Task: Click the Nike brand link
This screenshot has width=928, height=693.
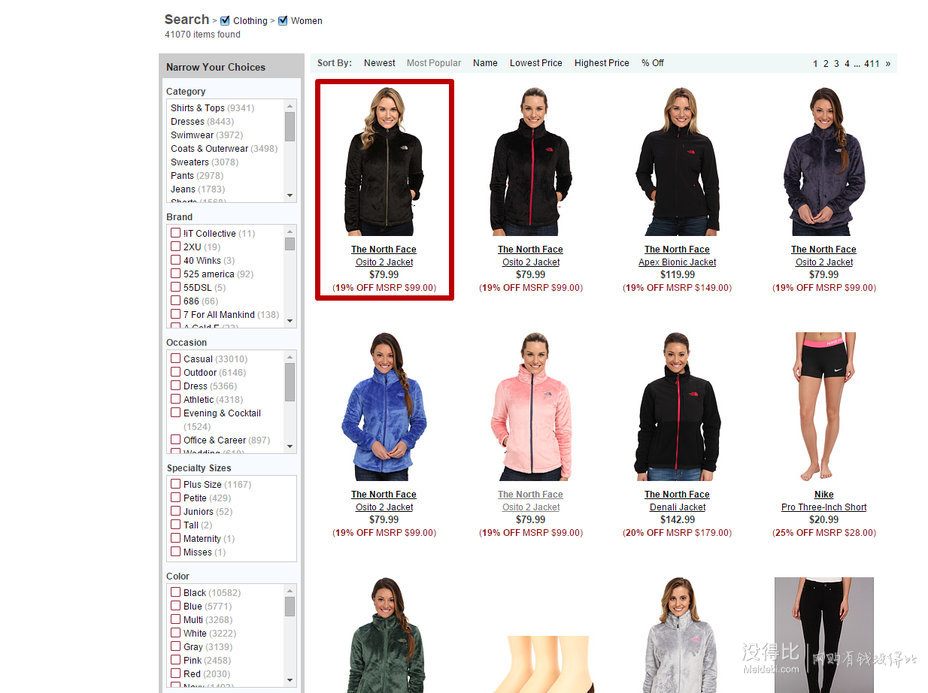Action: [x=824, y=494]
